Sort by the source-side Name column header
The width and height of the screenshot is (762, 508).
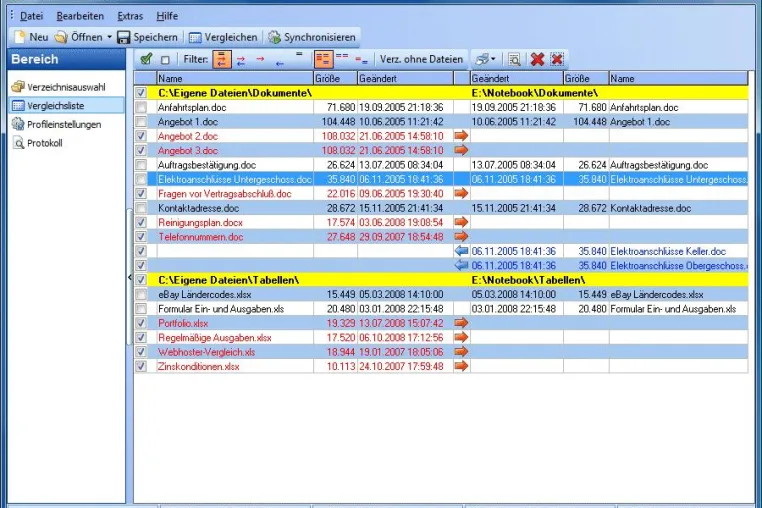click(x=235, y=78)
